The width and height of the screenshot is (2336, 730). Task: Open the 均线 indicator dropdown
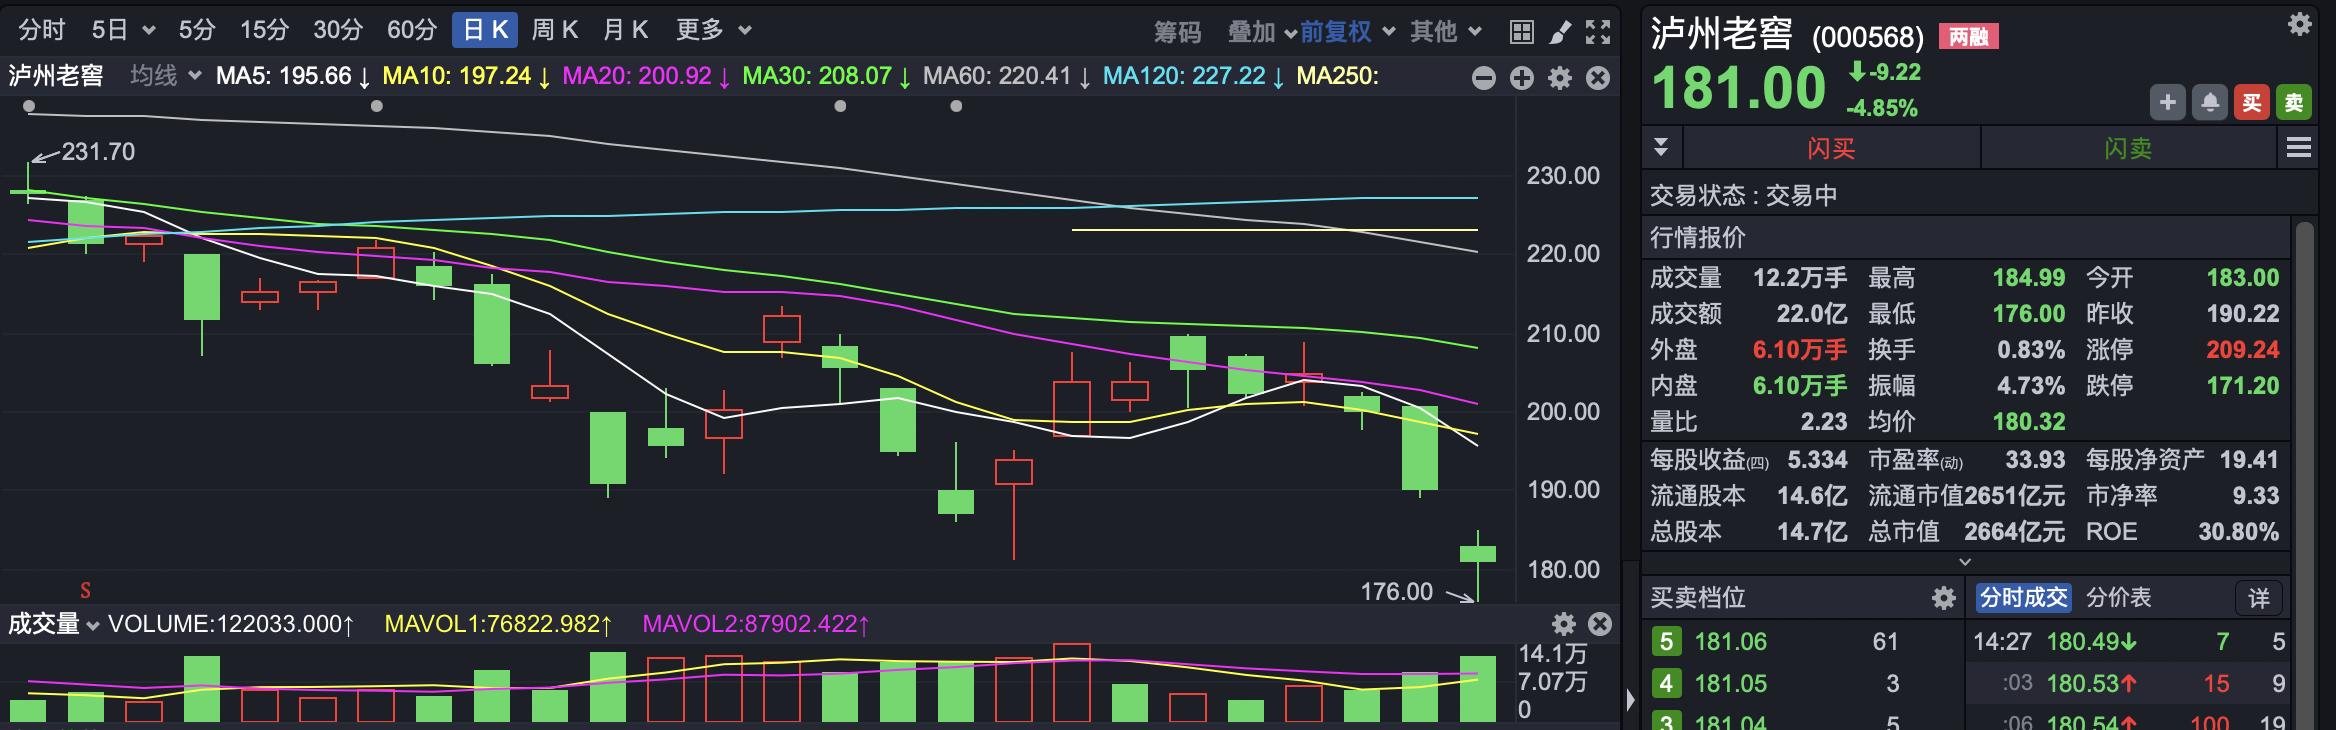pos(165,76)
